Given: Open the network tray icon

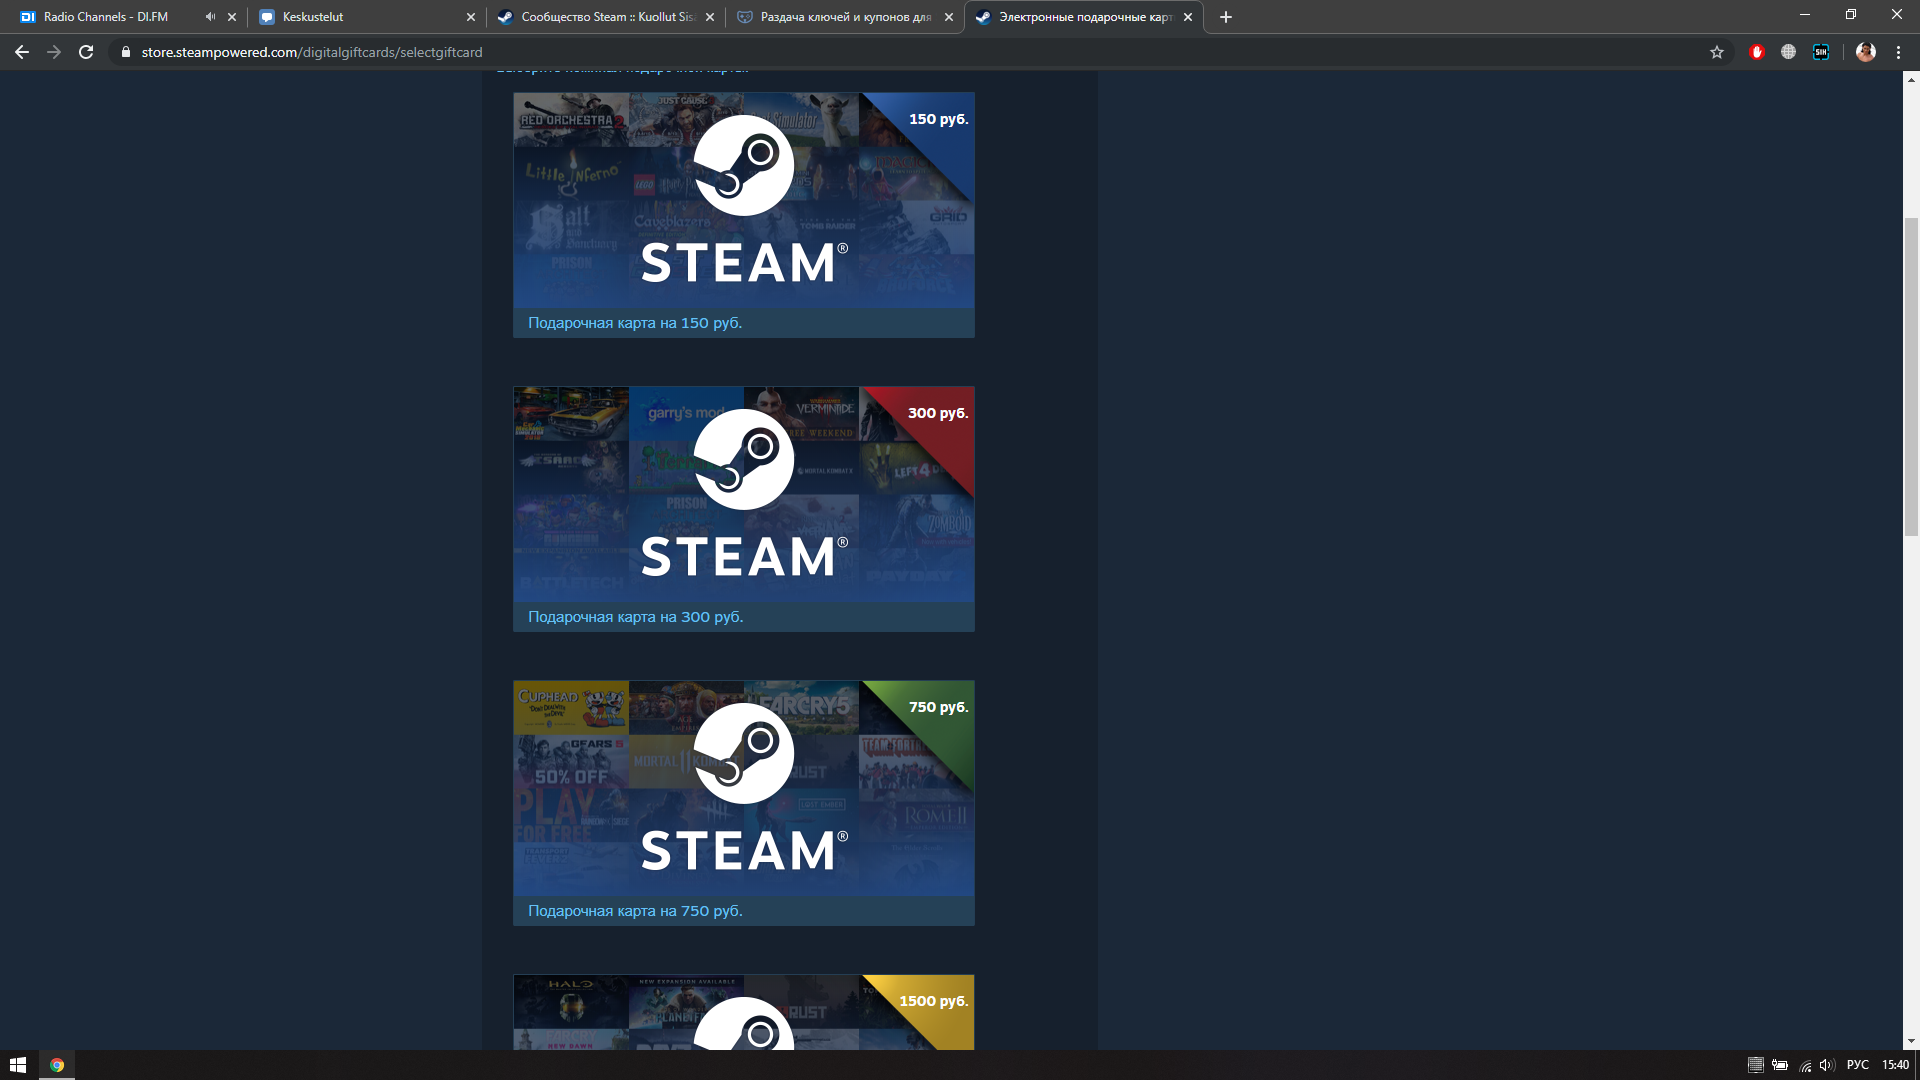Looking at the screenshot, I should pos(1805,1065).
